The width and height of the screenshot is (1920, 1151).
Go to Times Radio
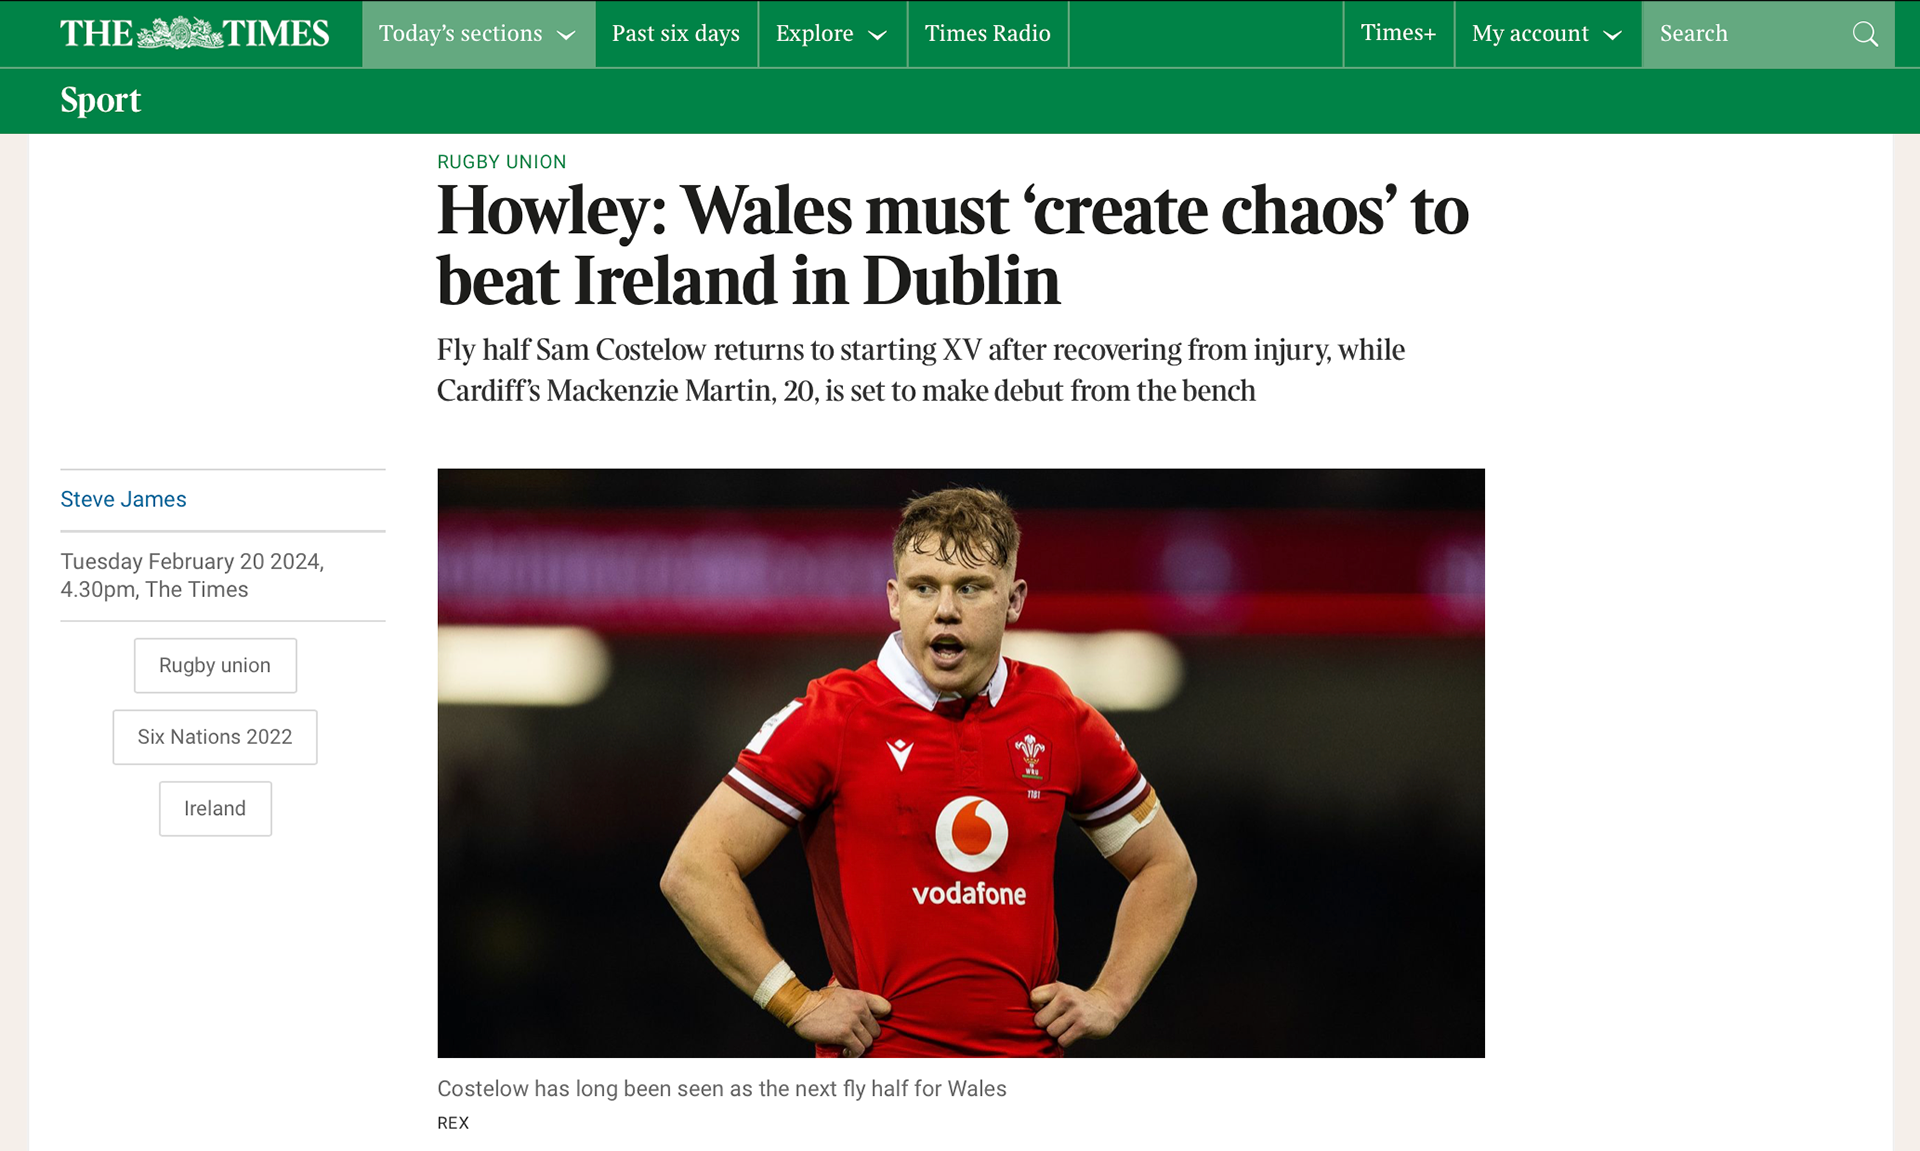987,34
